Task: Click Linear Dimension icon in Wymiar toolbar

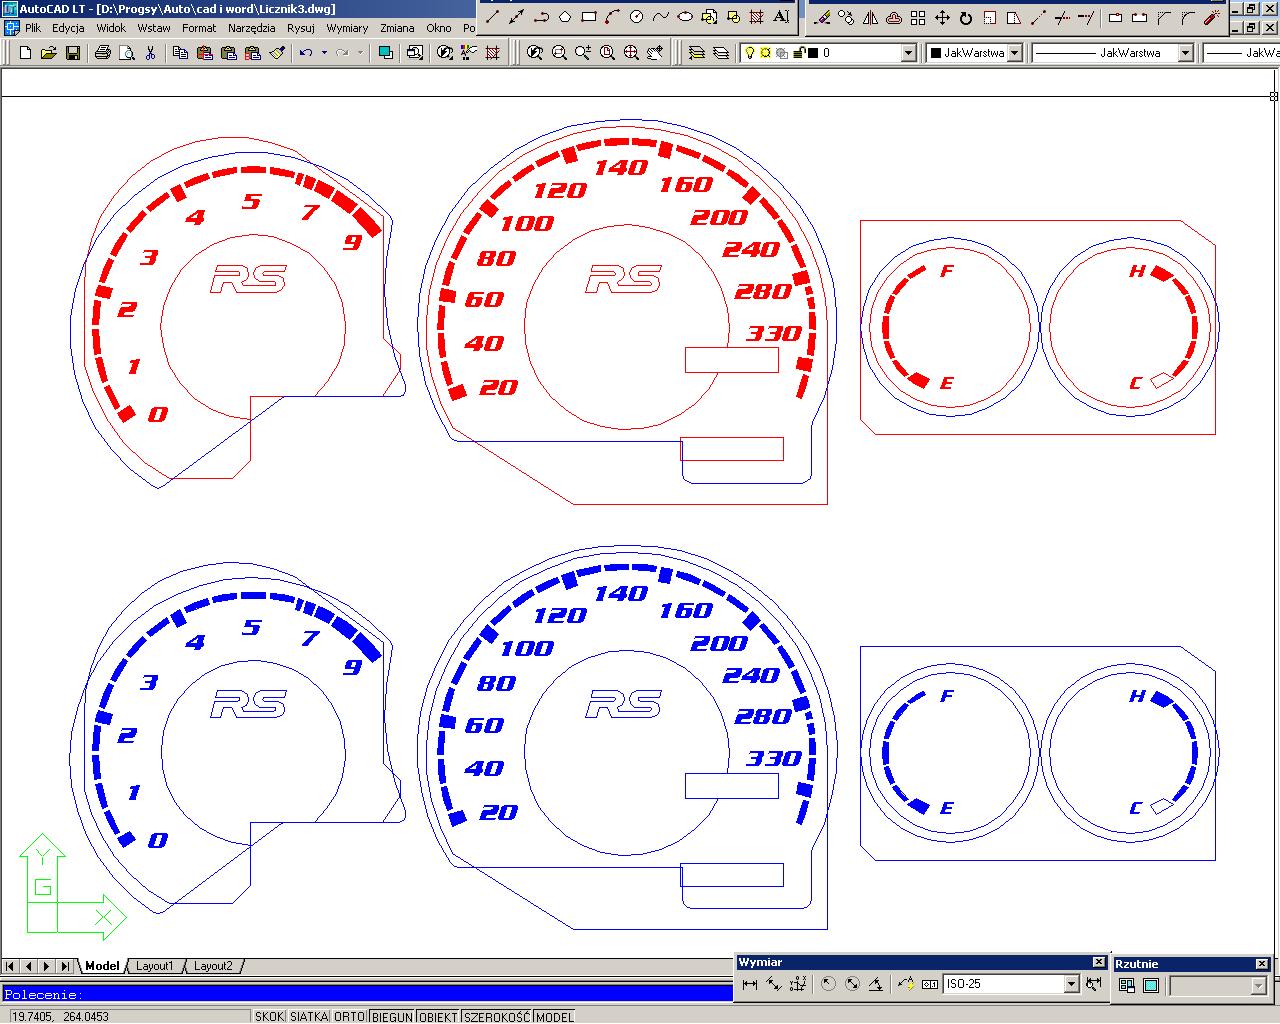Action: tap(750, 984)
